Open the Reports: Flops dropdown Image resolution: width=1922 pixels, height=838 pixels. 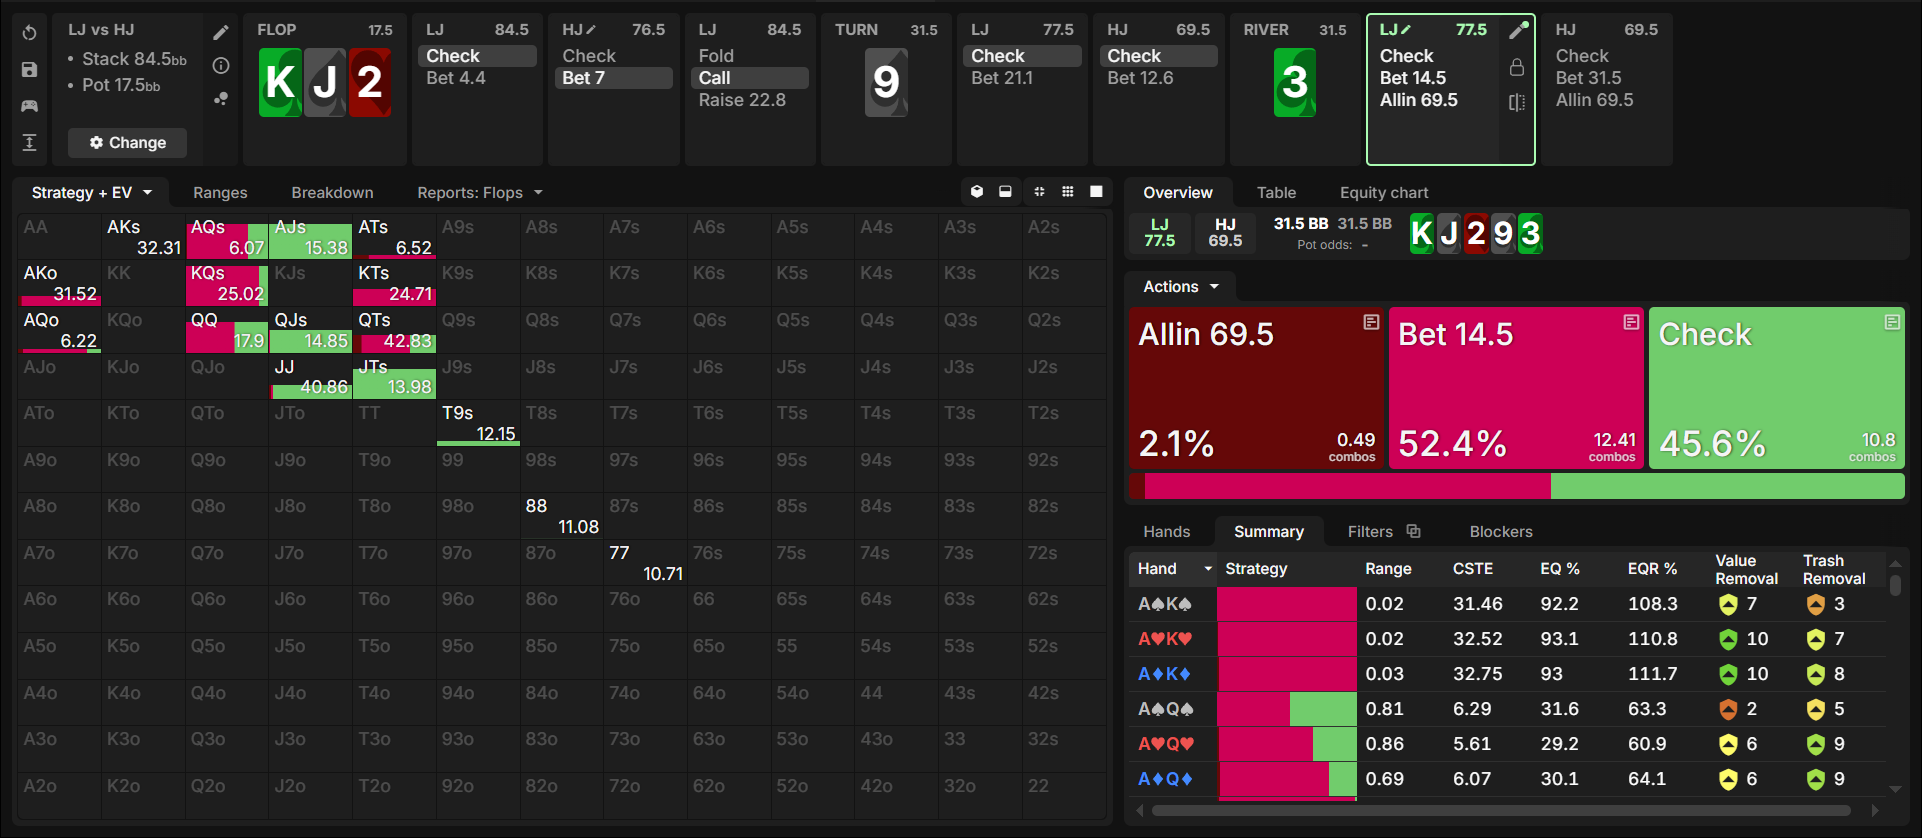point(480,192)
